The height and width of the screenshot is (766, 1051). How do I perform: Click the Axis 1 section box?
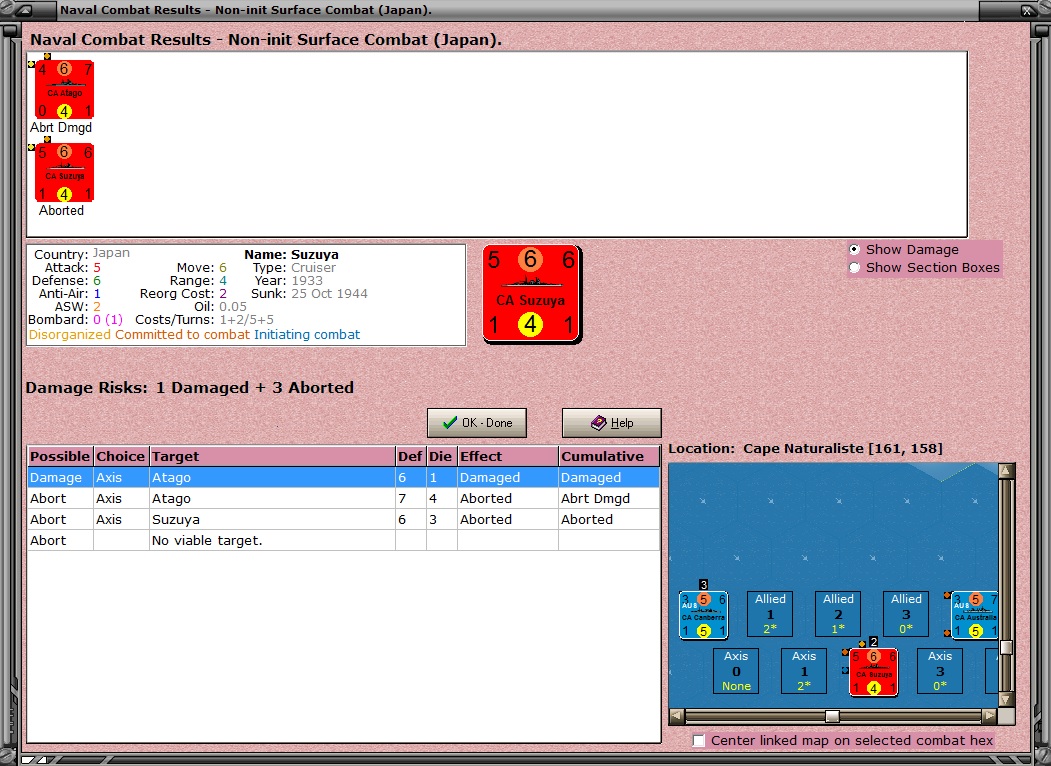804,671
